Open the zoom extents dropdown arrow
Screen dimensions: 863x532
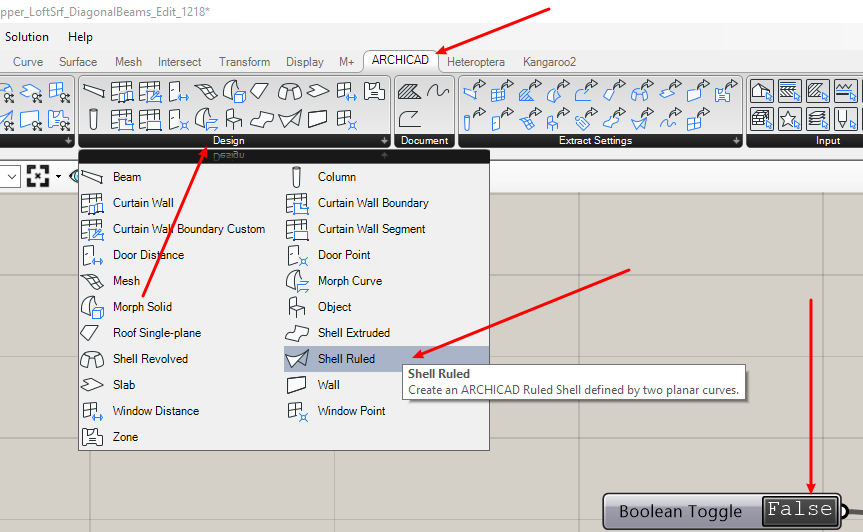(58, 177)
